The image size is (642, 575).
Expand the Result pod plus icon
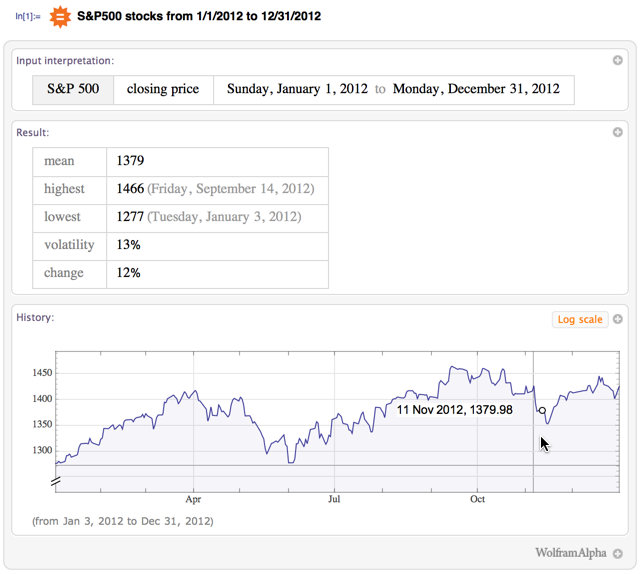coord(617,132)
